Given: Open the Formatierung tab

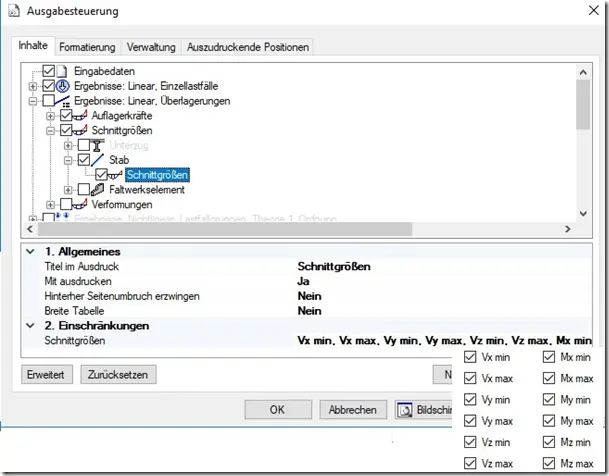Looking at the screenshot, I should click(87, 47).
